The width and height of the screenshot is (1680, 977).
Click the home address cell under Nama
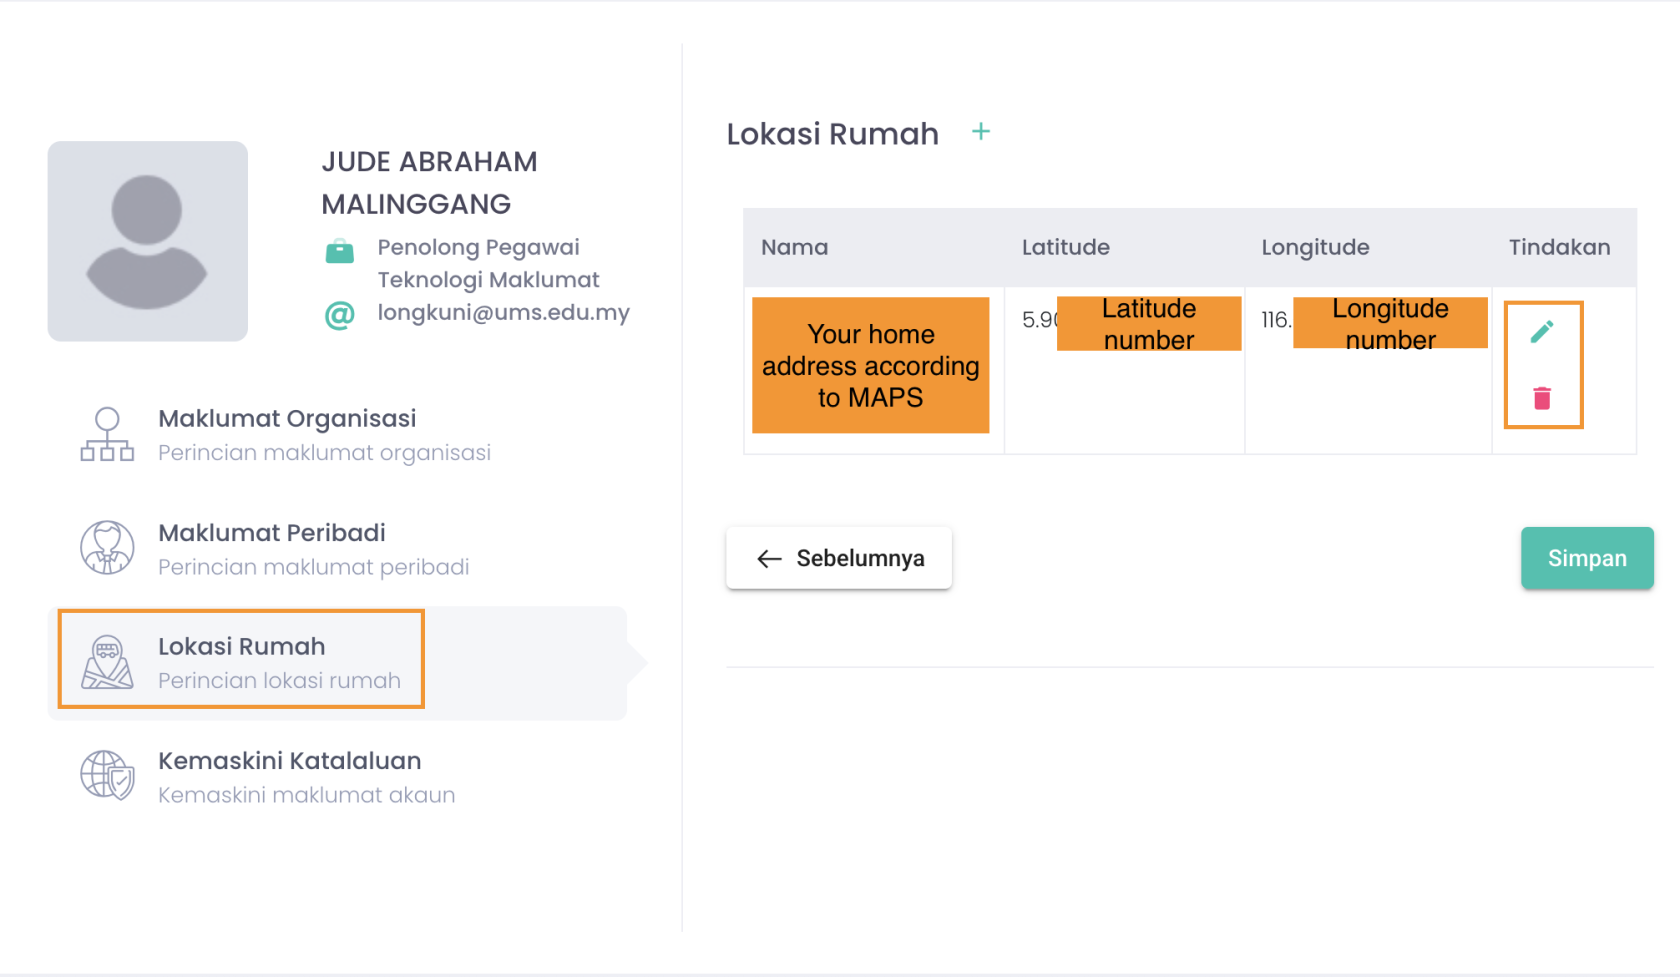[x=870, y=366]
